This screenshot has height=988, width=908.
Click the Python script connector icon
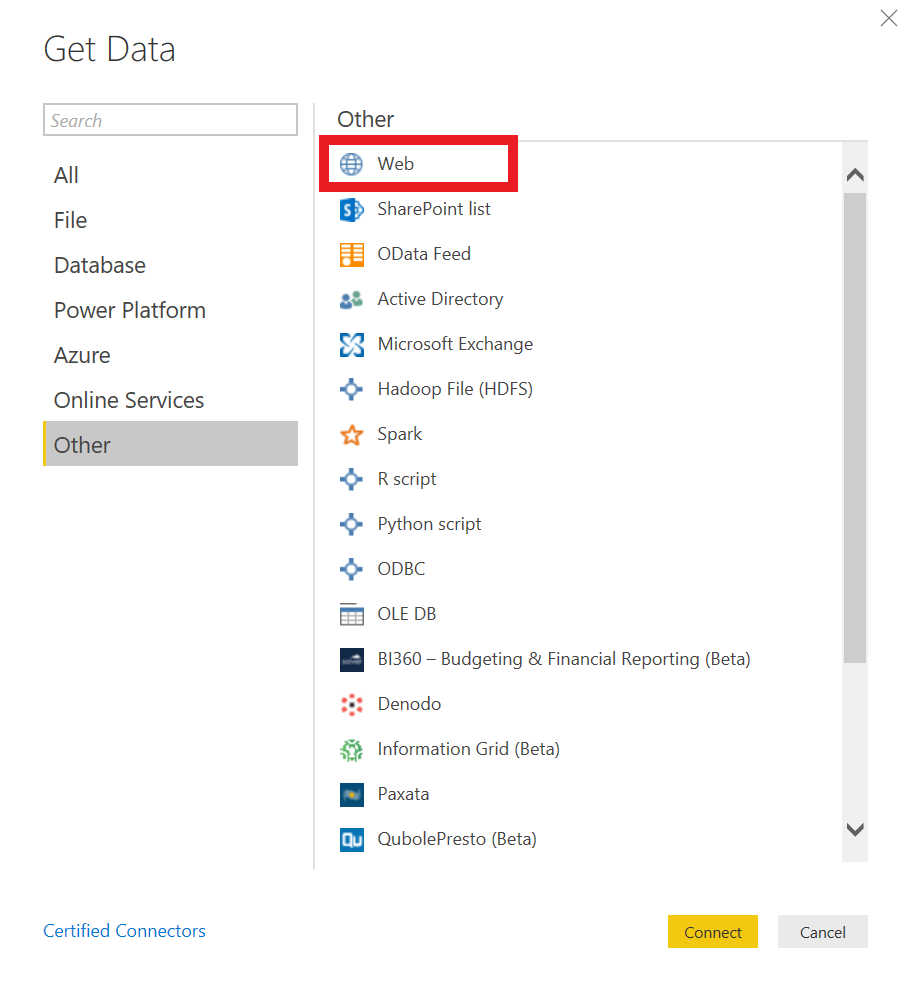point(351,524)
